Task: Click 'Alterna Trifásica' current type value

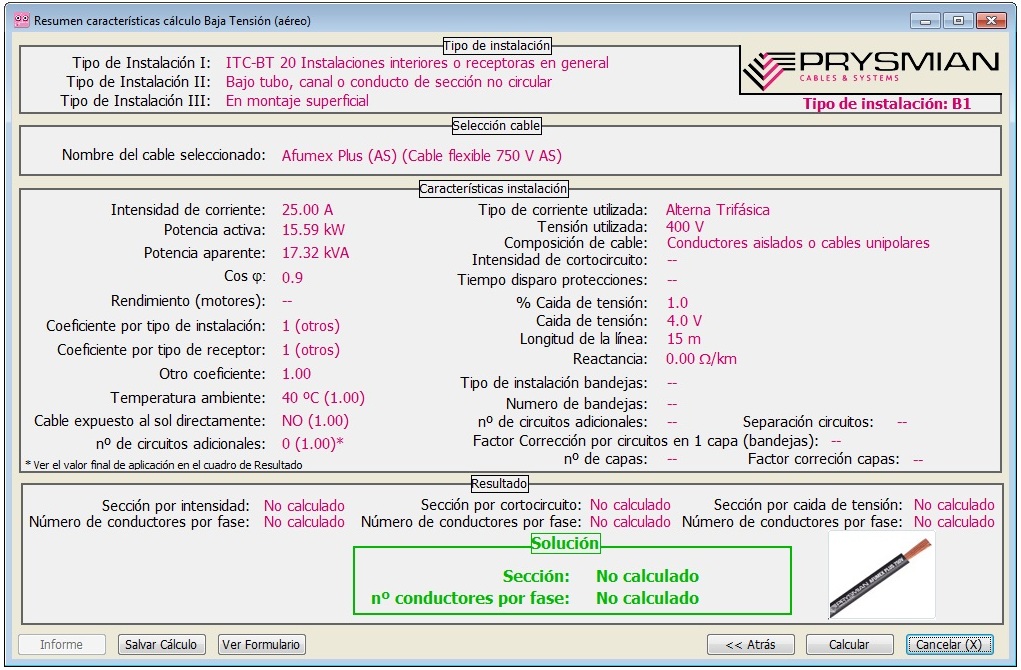Action: point(718,210)
